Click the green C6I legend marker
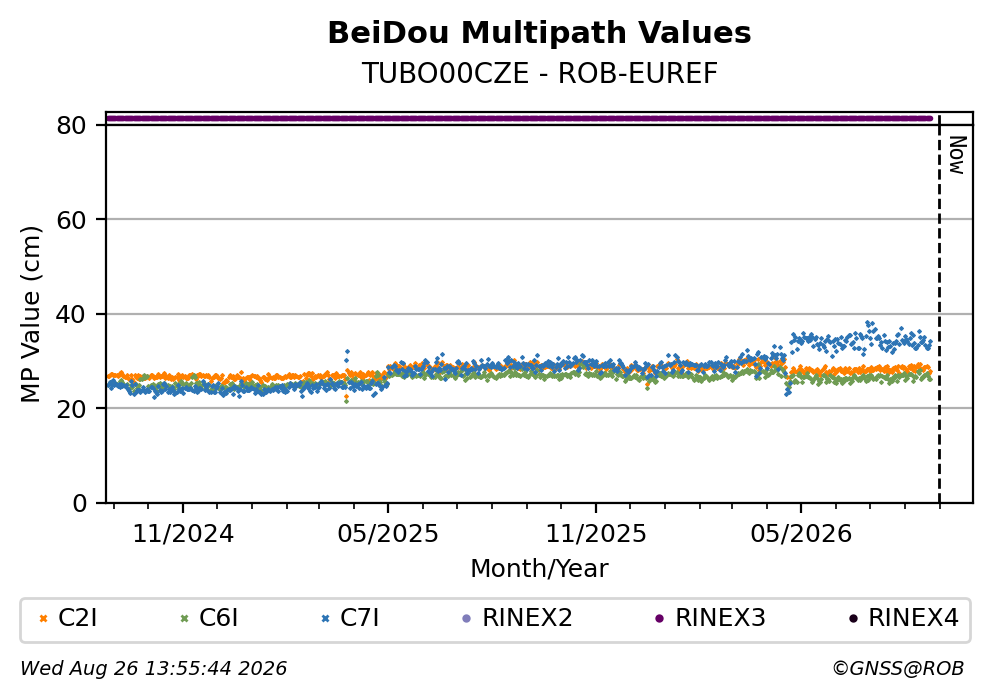Viewport: 993px width, 699px height. pyautogui.click(x=184, y=619)
